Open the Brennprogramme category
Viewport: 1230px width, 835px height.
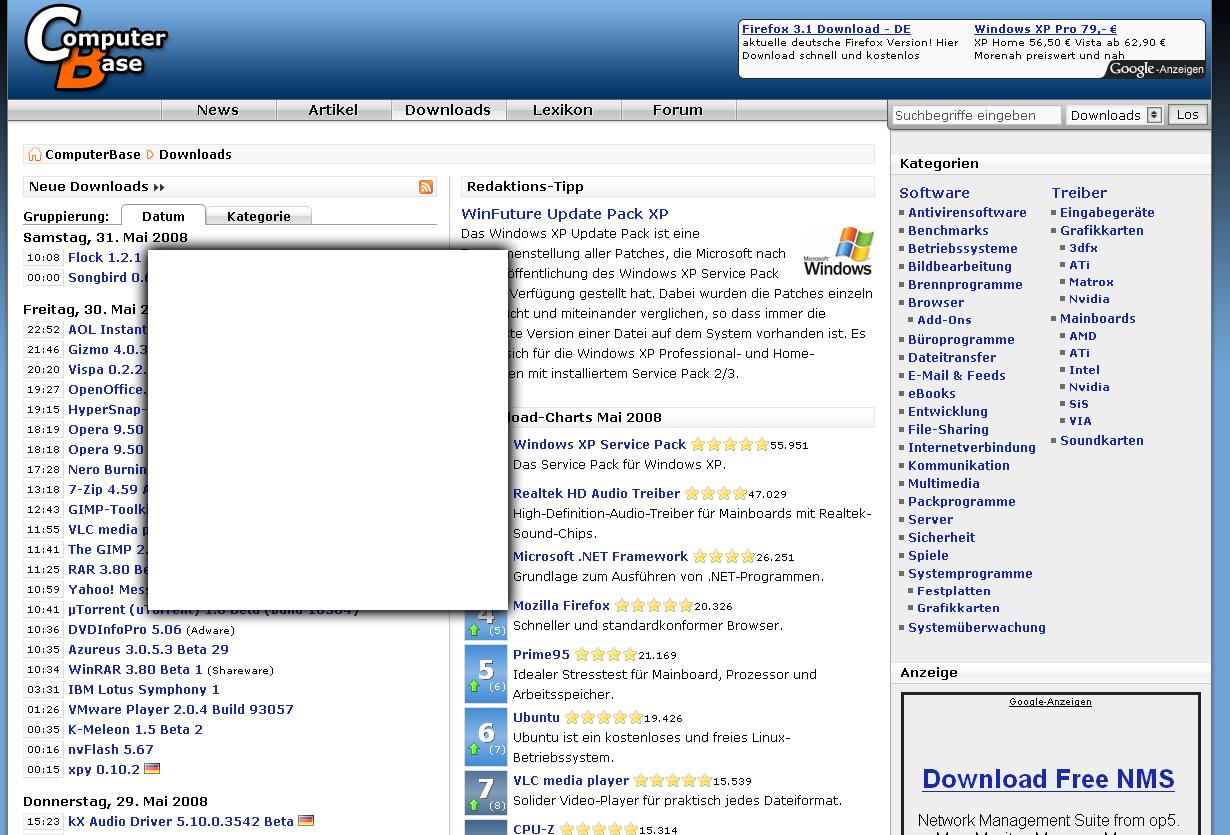tap(965, 285)
